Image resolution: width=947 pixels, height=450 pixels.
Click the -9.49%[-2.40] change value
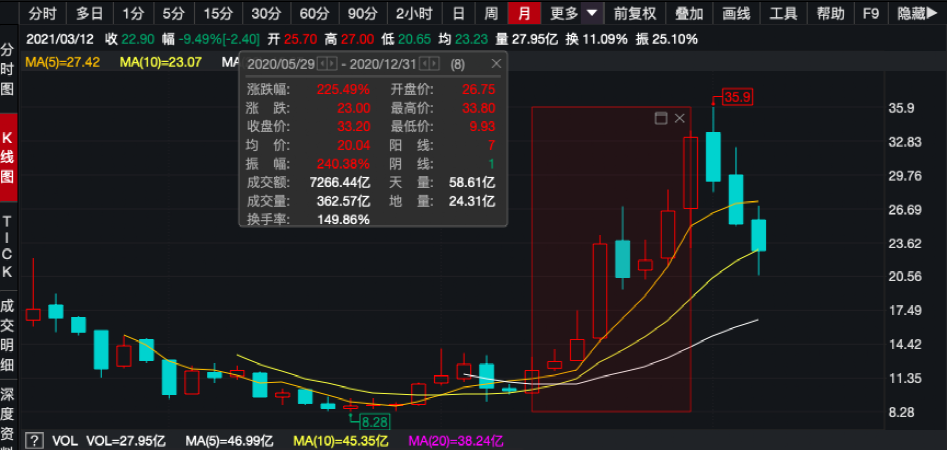click(x=218, y=40)
